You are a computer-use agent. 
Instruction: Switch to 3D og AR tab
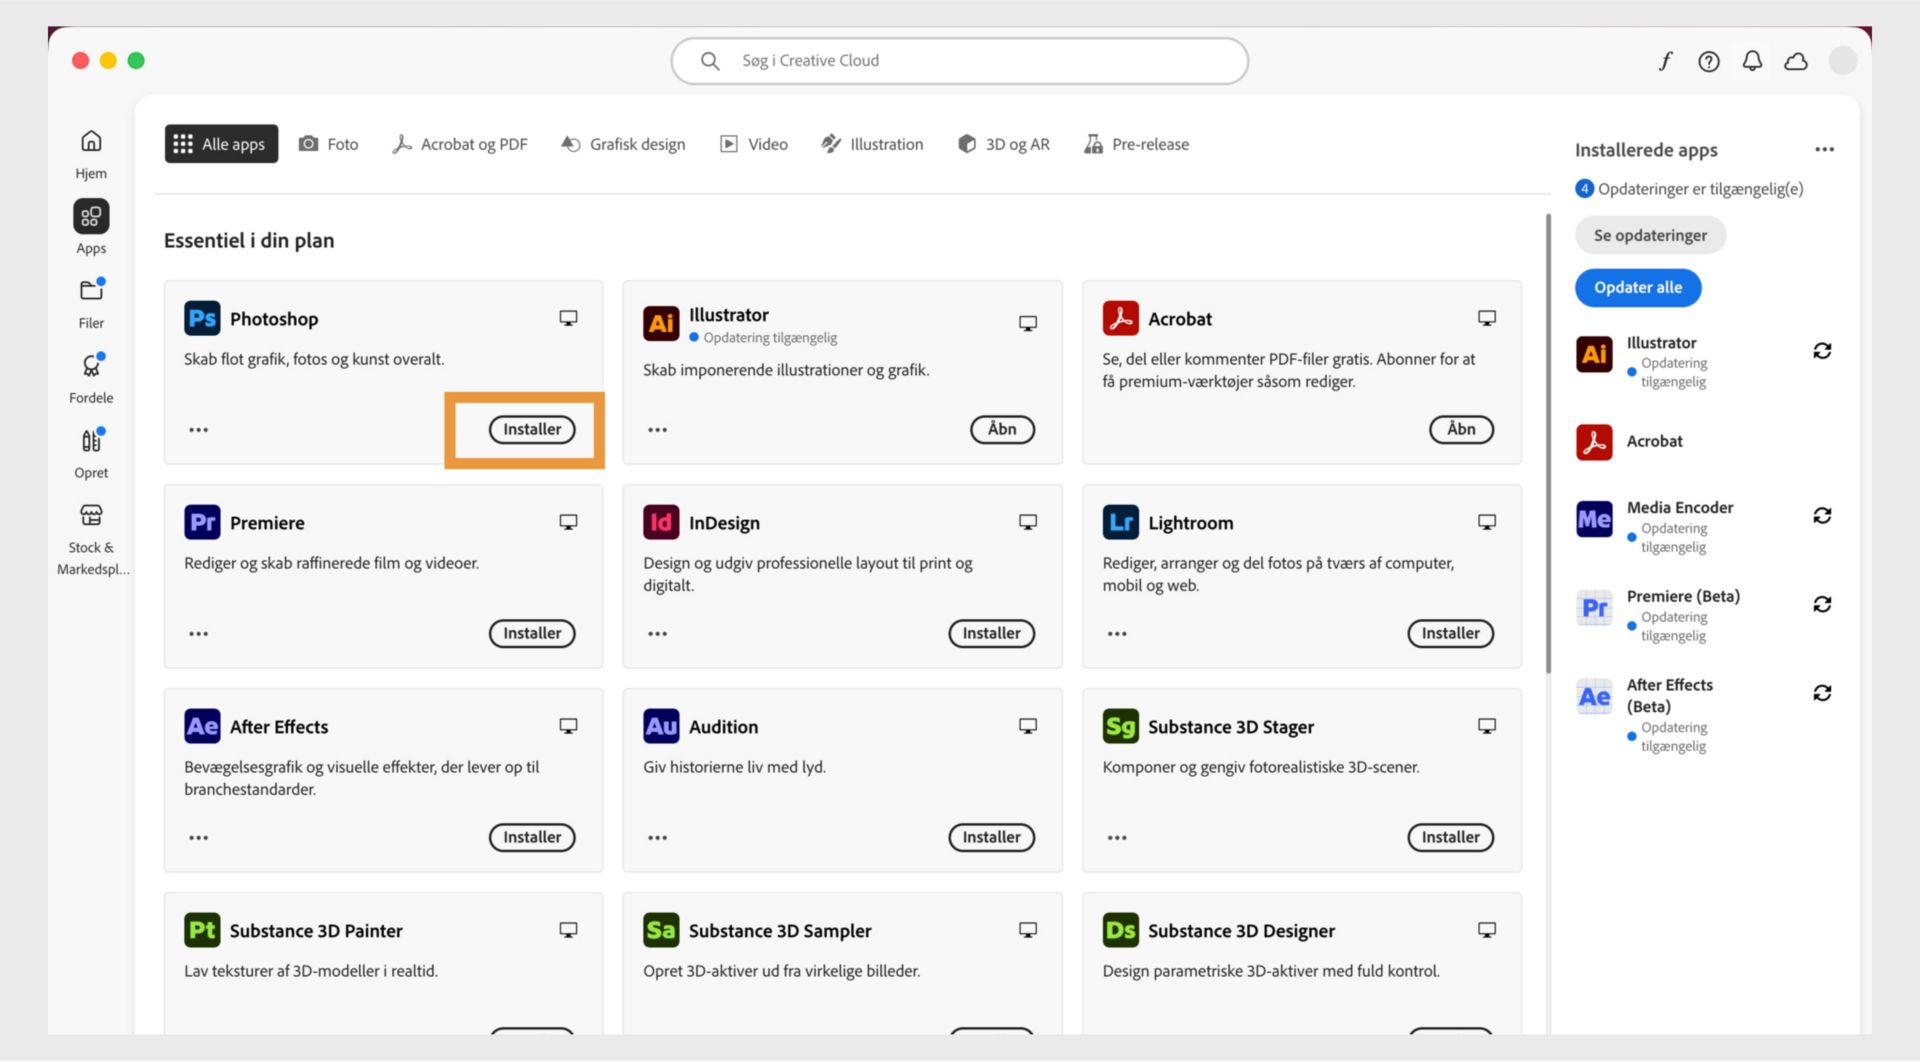(x=1003, y=144)
